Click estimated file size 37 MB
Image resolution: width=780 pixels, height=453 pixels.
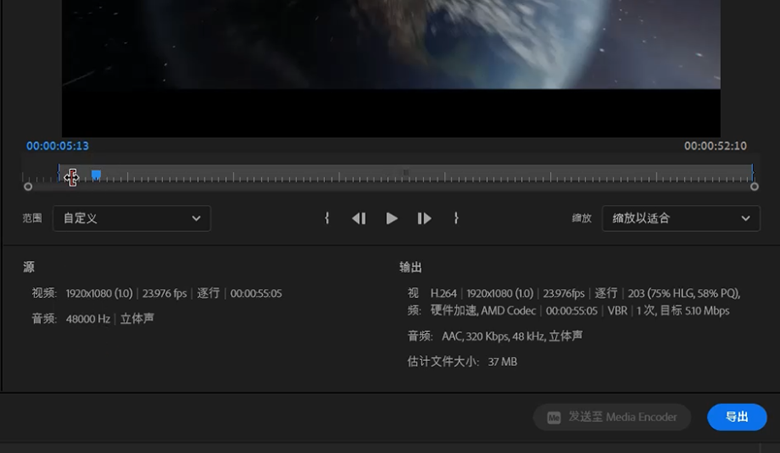[x=502, y=362]
